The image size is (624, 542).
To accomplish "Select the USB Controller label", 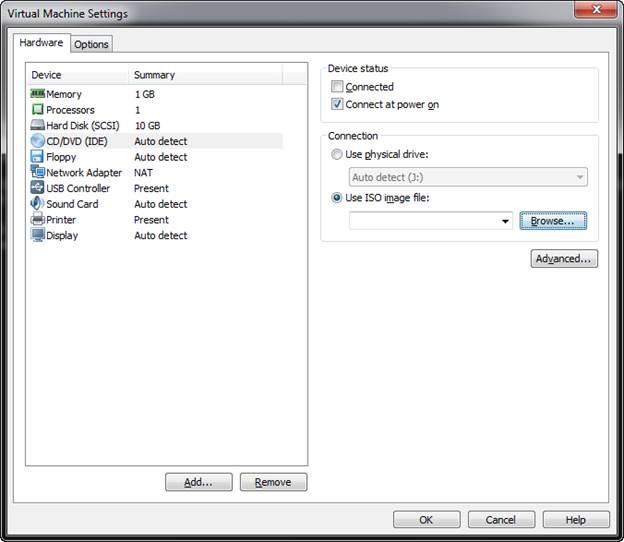I will pos(78,188).
